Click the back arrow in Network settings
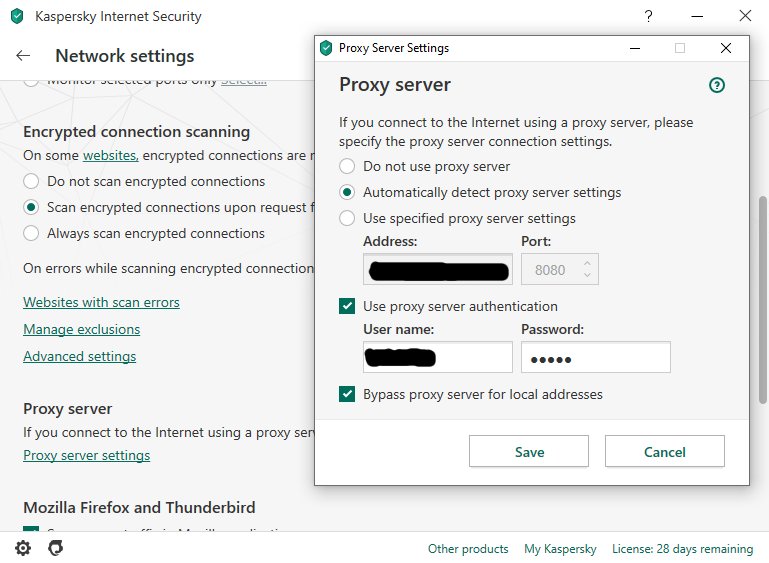Screen dimensions: 769x563 point(23,56)
